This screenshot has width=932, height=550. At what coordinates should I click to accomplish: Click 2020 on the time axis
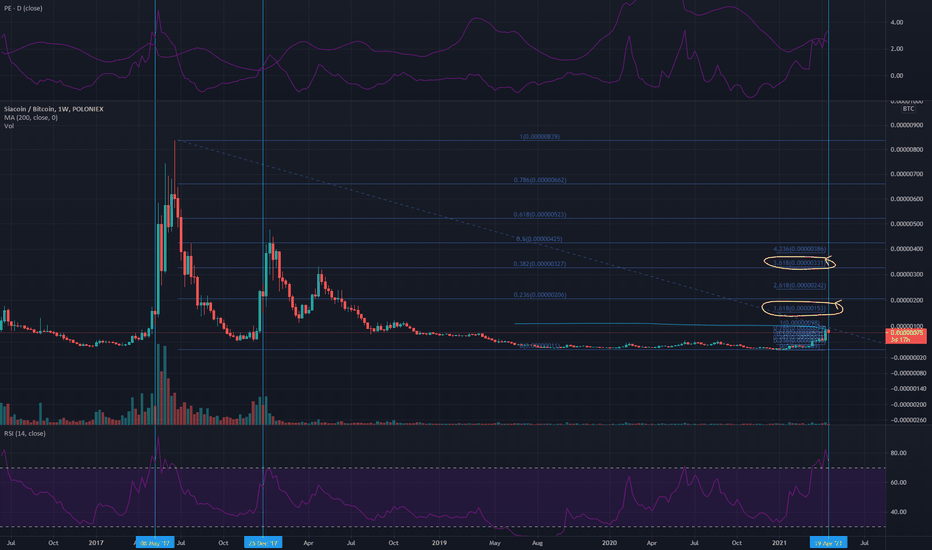[x=609, y=543]
